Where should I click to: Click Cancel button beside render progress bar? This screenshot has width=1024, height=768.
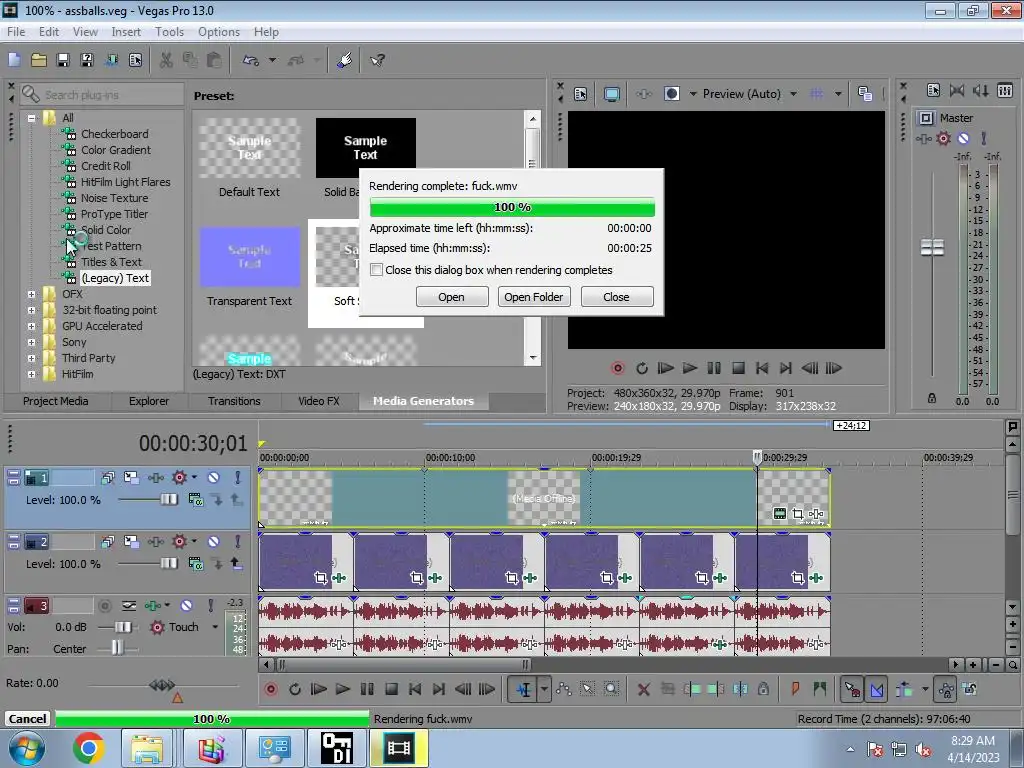point(27,719)
